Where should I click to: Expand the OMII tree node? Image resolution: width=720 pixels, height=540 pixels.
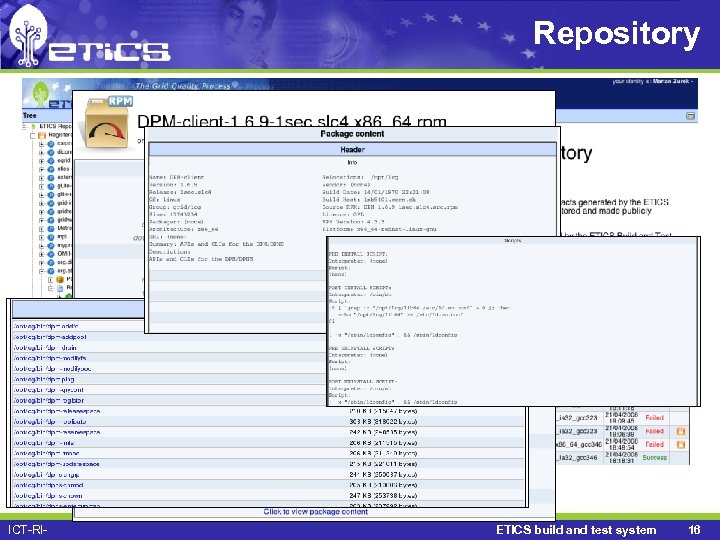(x=42, y=254)
